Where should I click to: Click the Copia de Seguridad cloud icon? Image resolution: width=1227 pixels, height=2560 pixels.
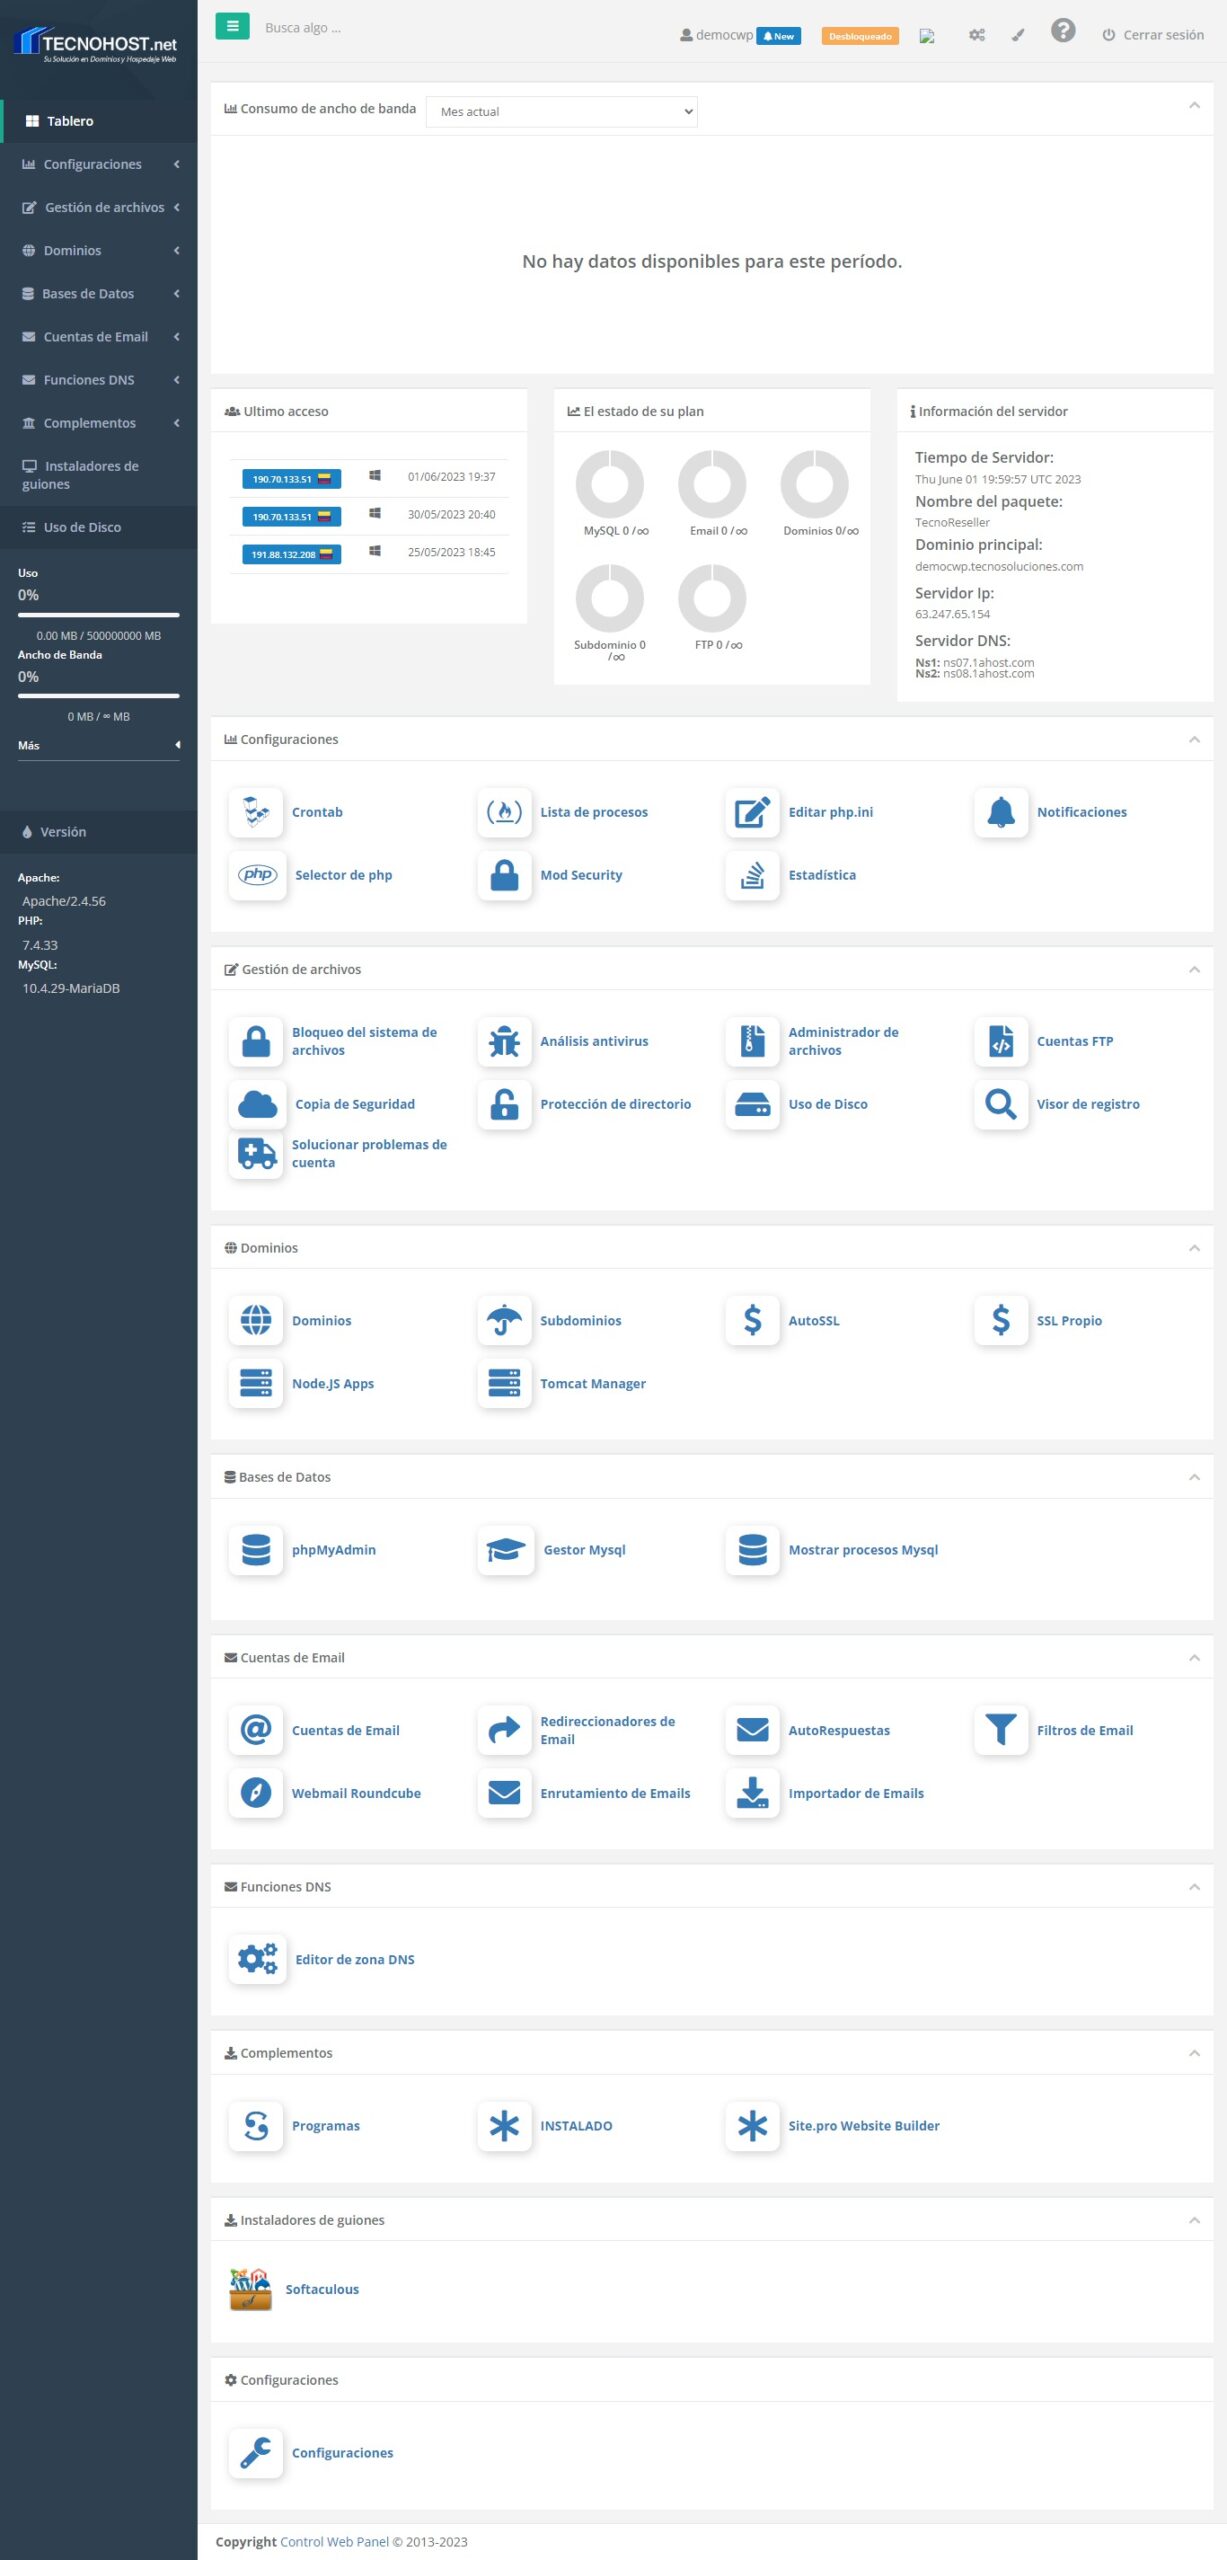257,1104
